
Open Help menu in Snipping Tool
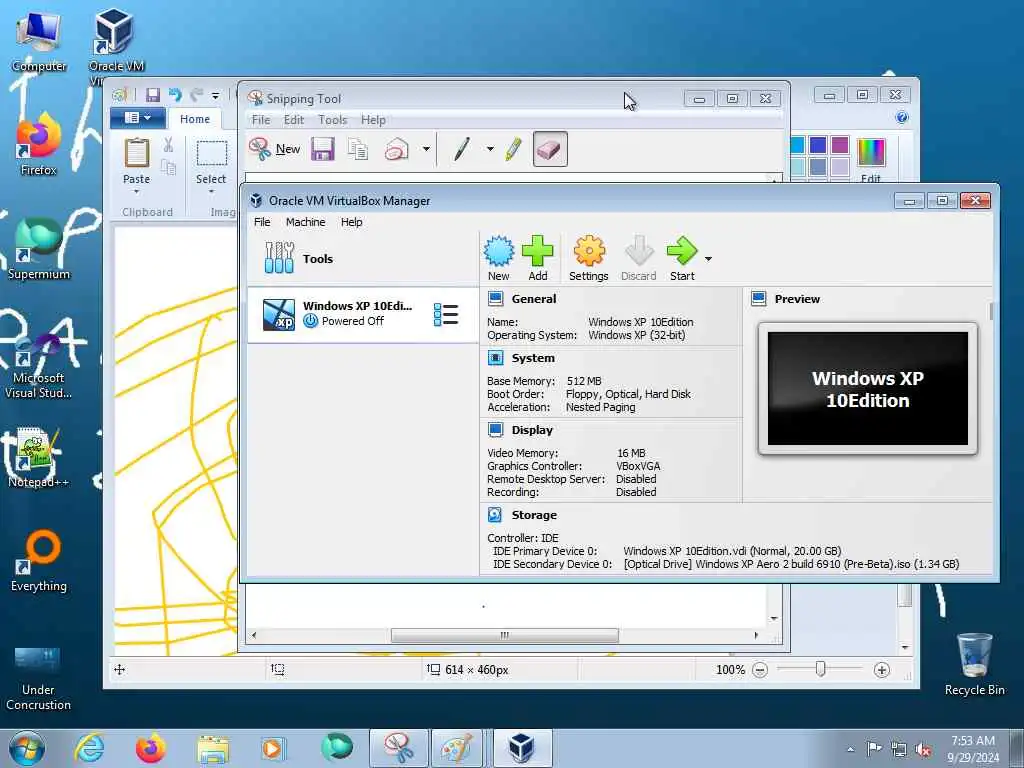click(x=373, y=120)
